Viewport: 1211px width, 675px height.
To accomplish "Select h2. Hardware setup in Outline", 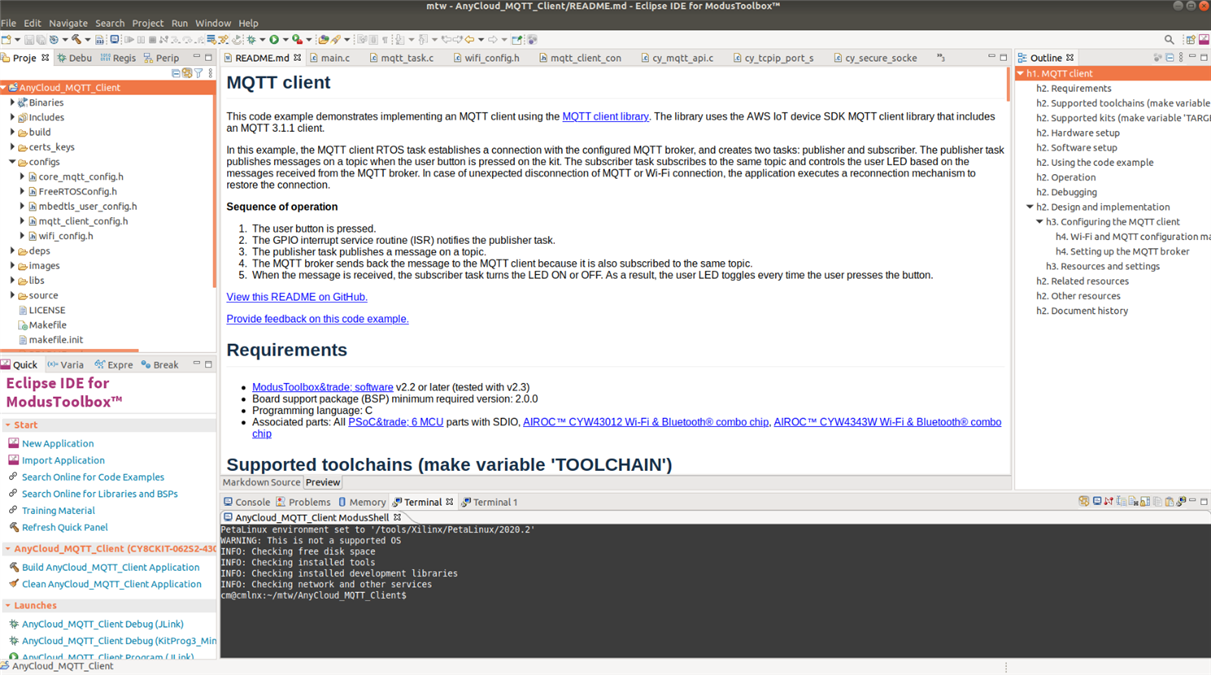I will pos(1078,133).
